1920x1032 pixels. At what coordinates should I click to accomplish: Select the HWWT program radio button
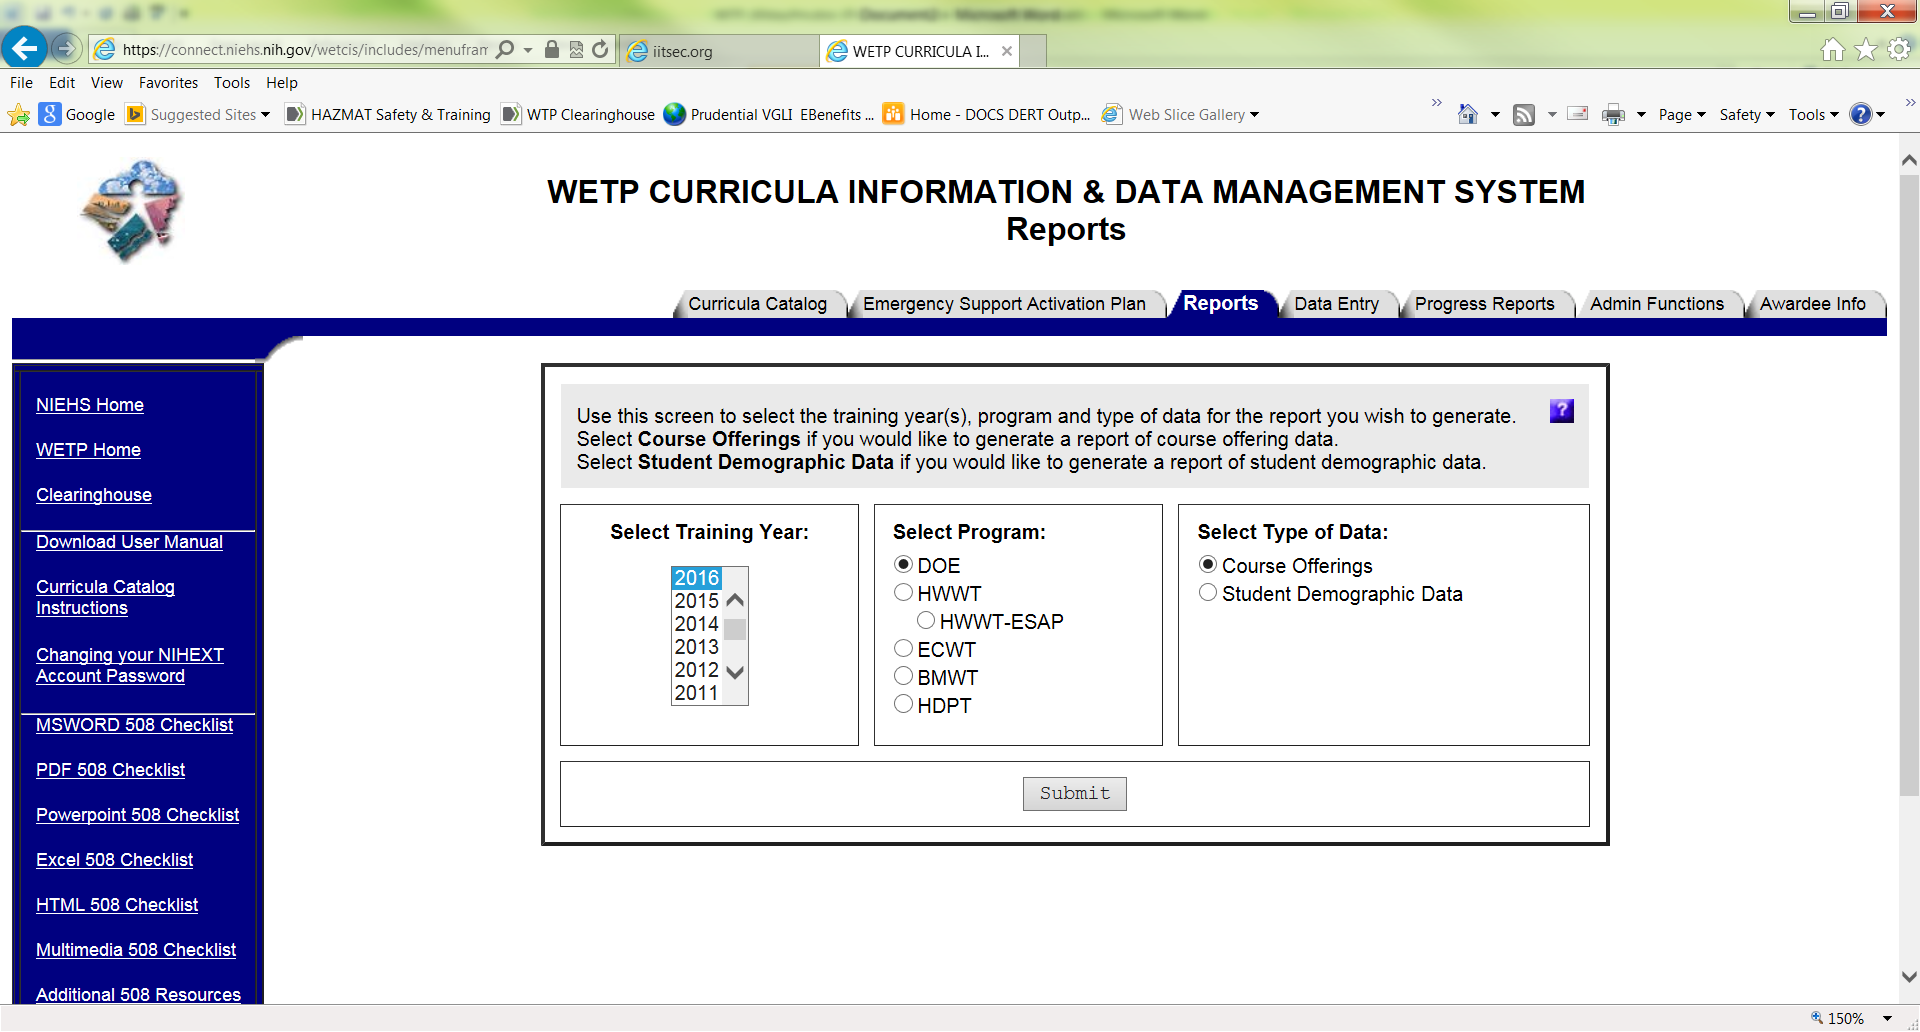point(904,593)
